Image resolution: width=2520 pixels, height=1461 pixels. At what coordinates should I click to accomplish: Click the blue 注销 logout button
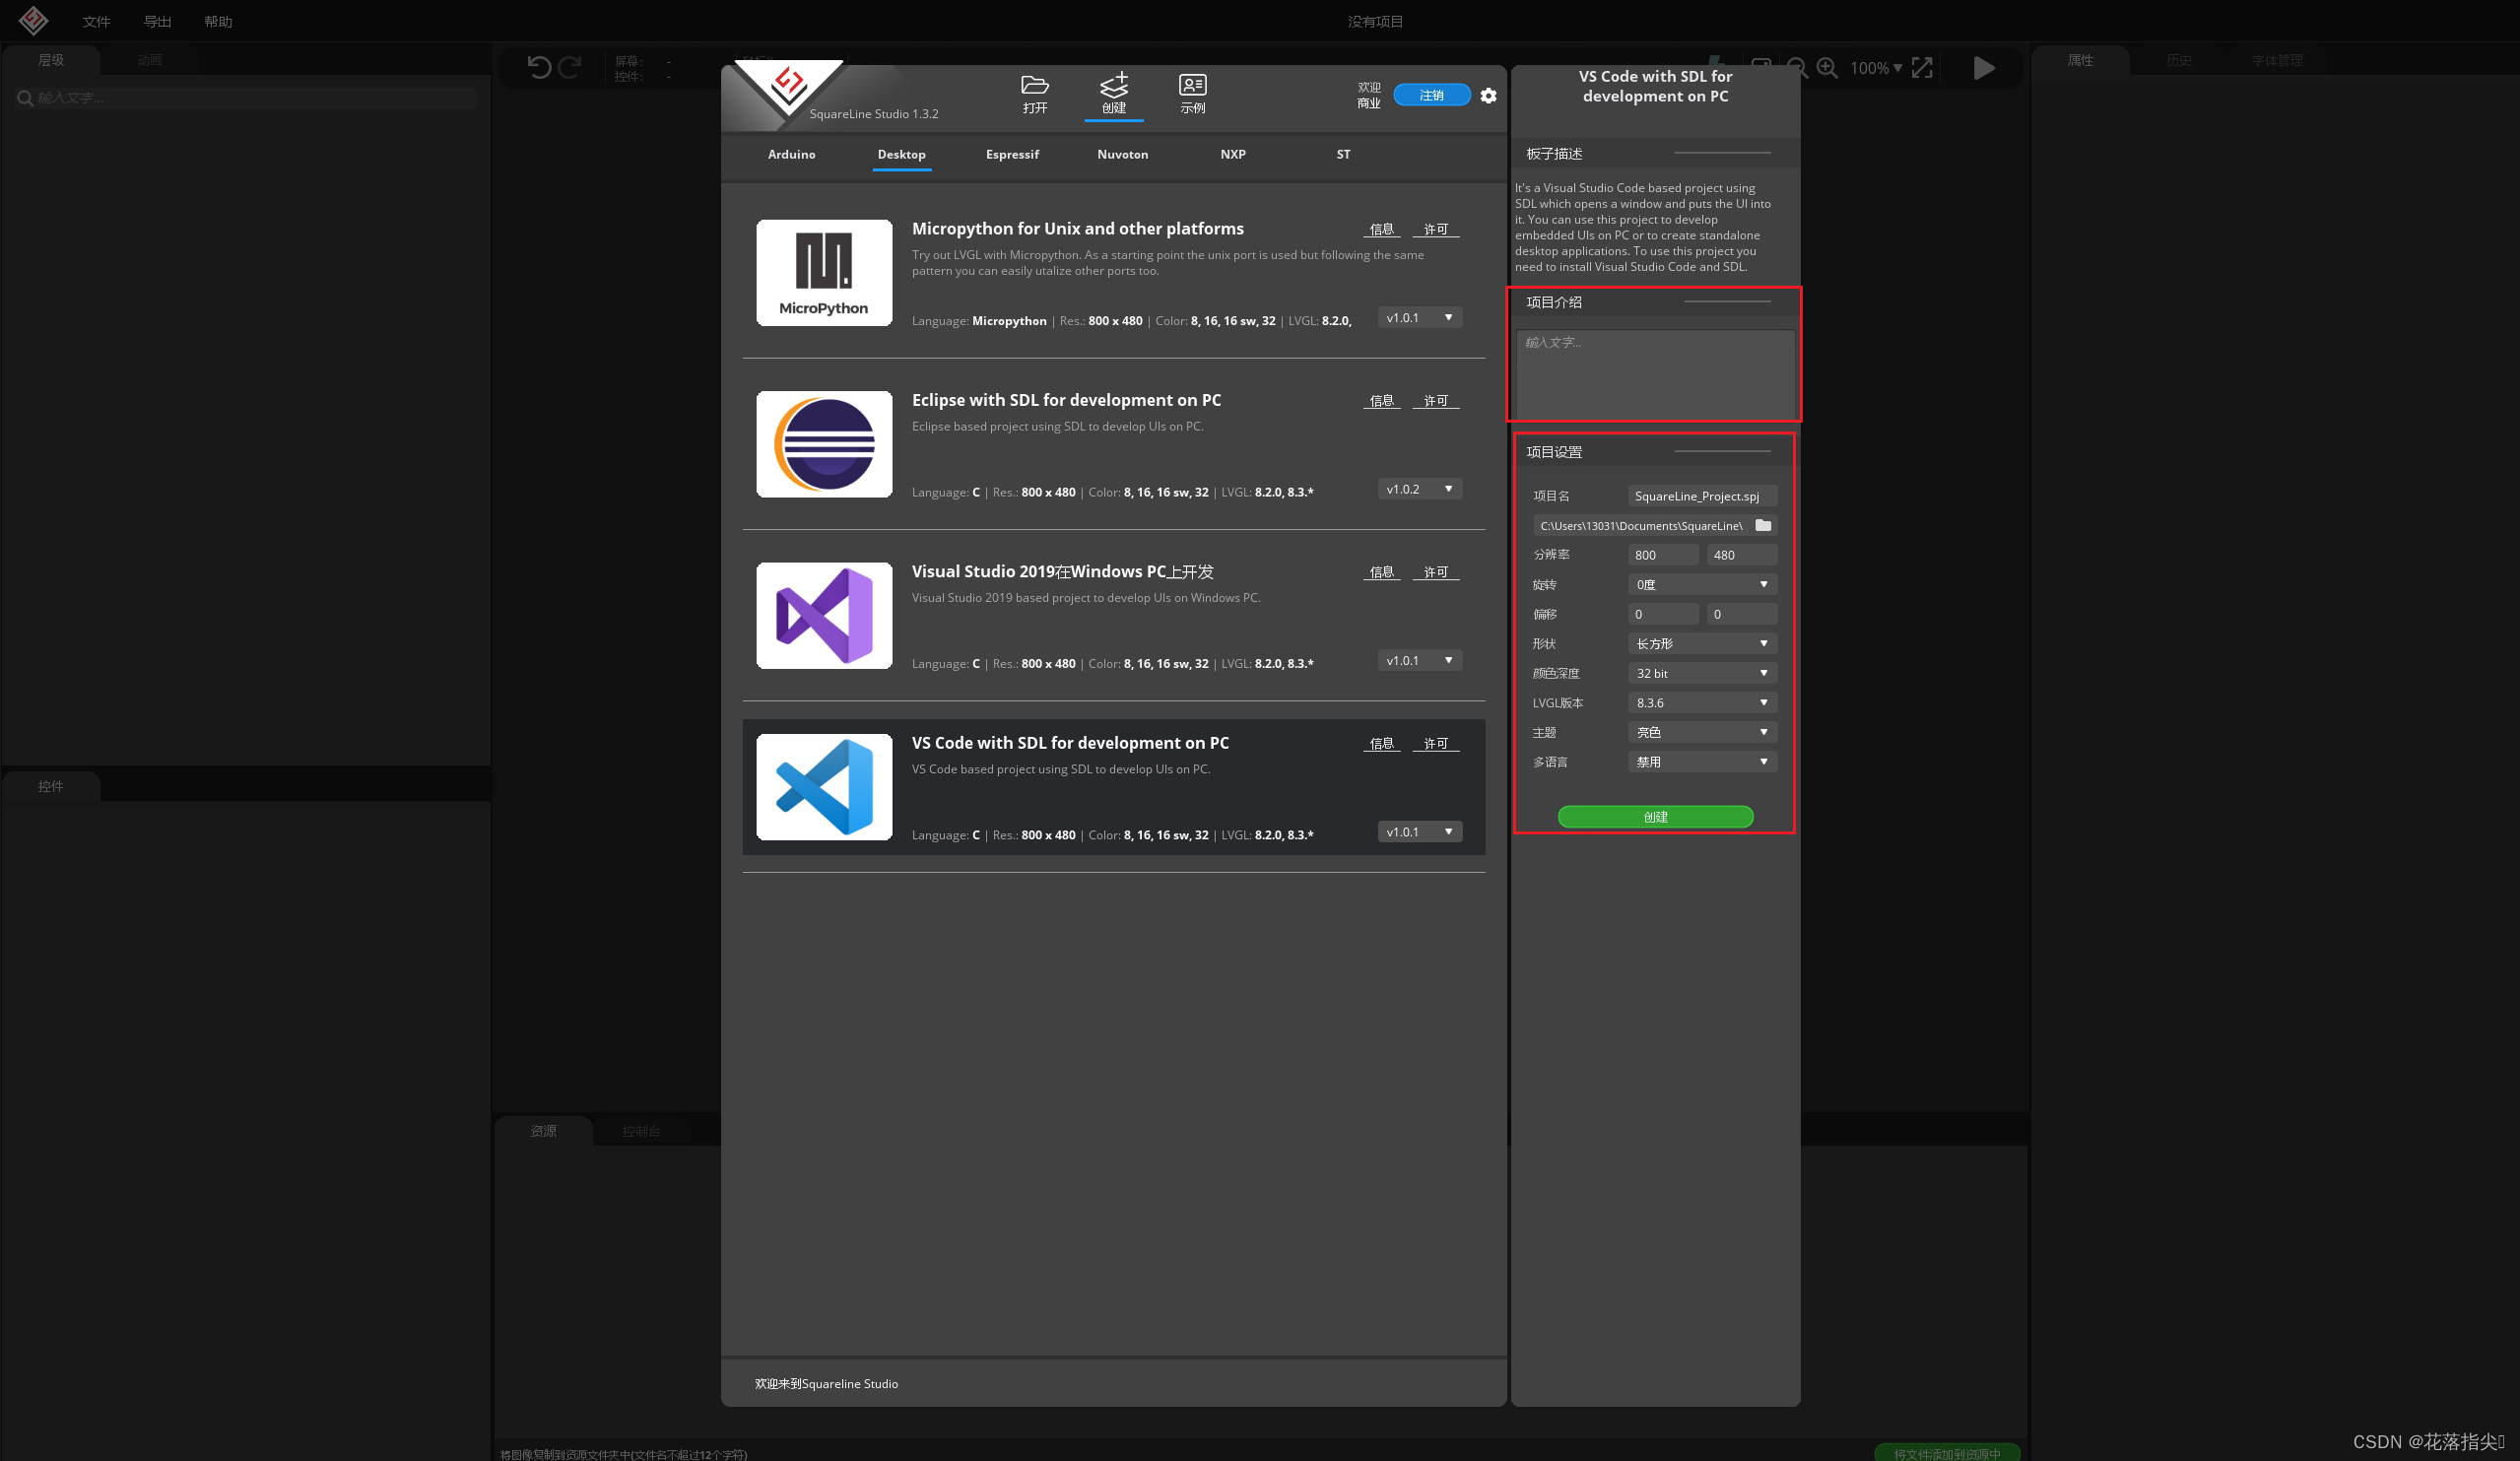point(1431,95)
